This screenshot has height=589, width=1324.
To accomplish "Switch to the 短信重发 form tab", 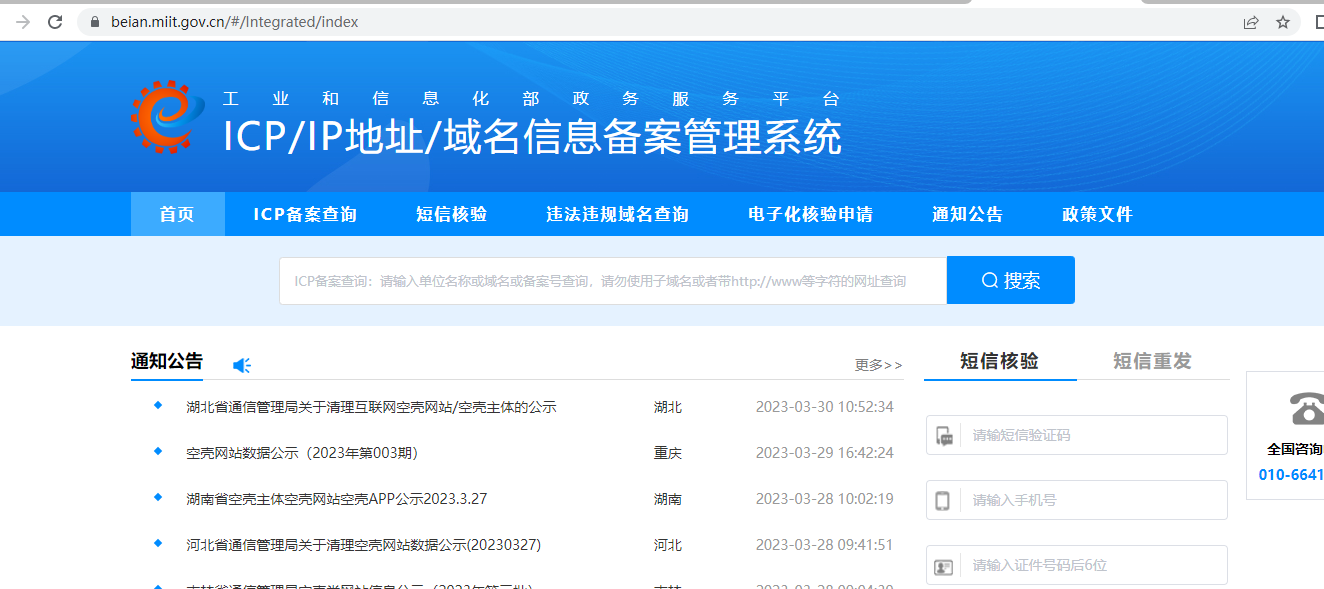I will [x=1153, y=361].
